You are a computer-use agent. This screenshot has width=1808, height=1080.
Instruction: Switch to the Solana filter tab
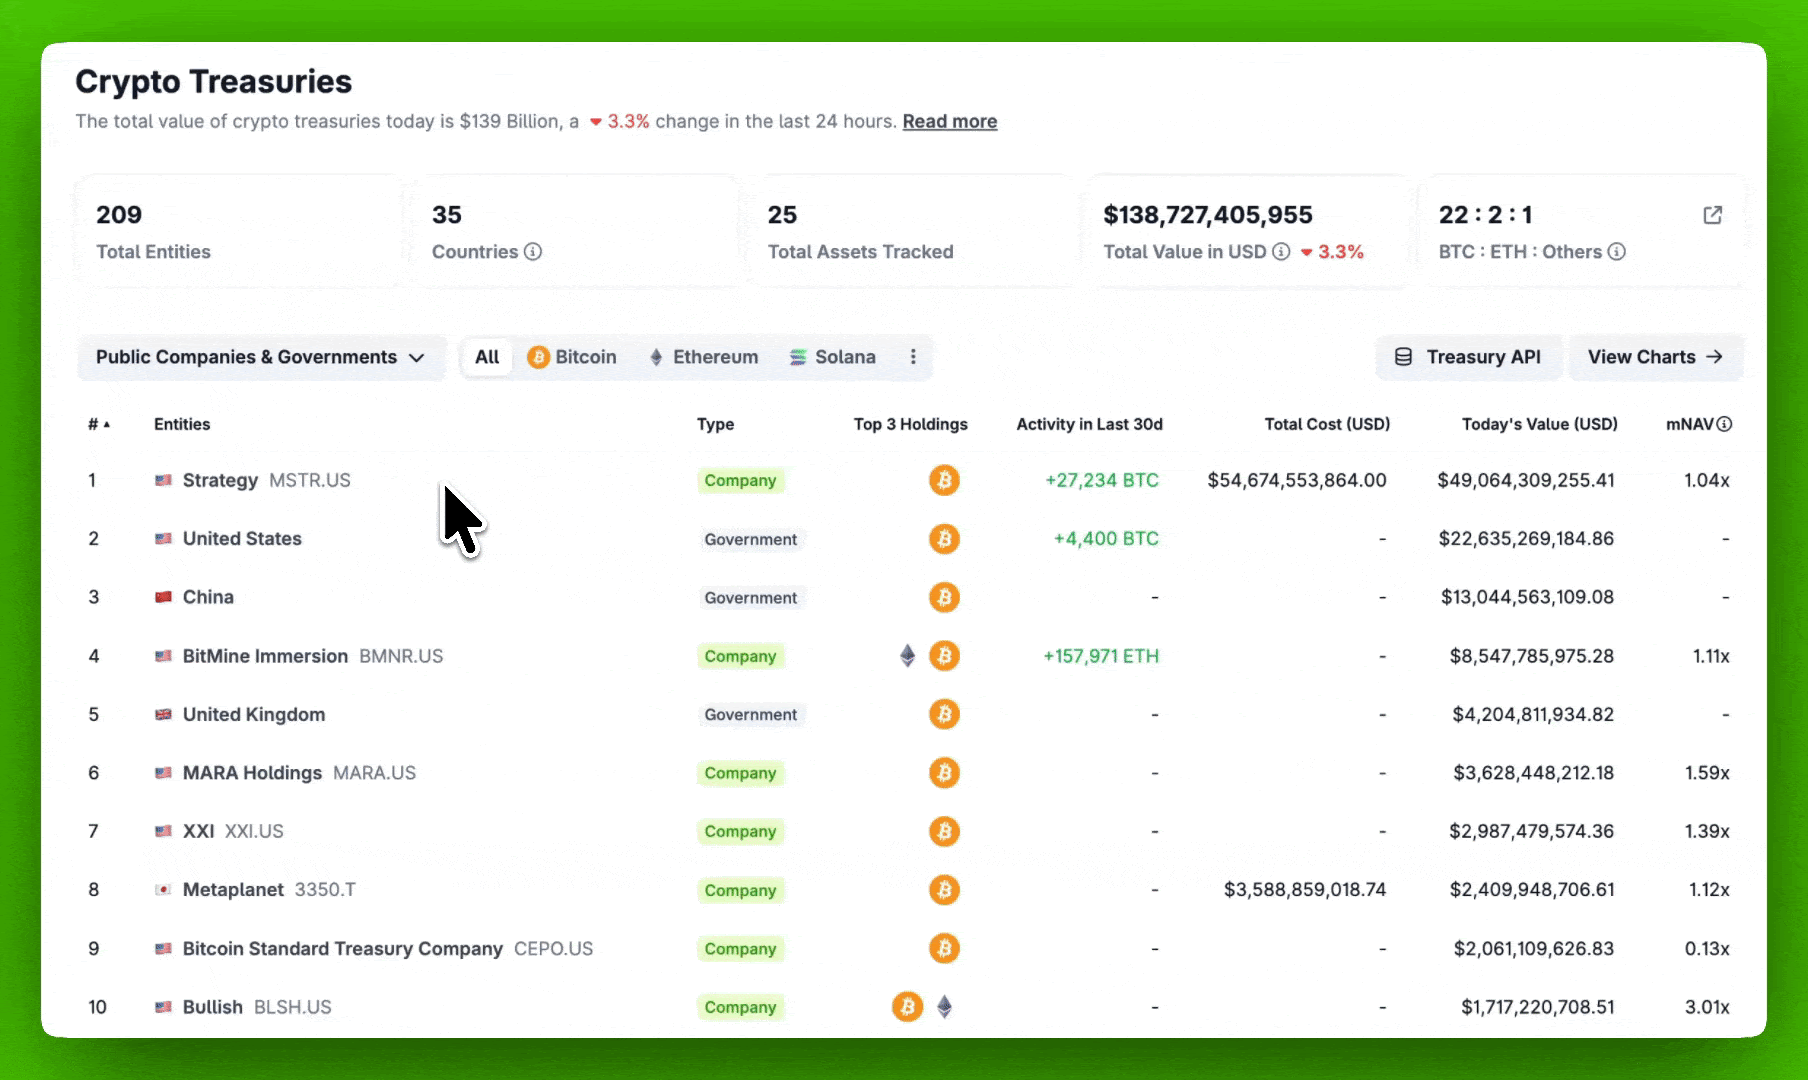(x=833, y=357)
